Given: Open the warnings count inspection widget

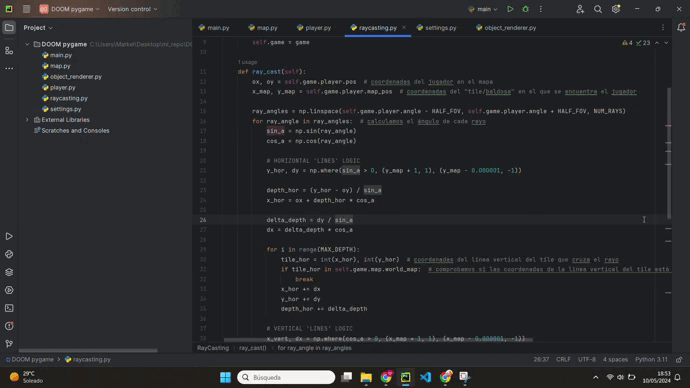Looking at the screenshot, I should [x=627, y=43].
